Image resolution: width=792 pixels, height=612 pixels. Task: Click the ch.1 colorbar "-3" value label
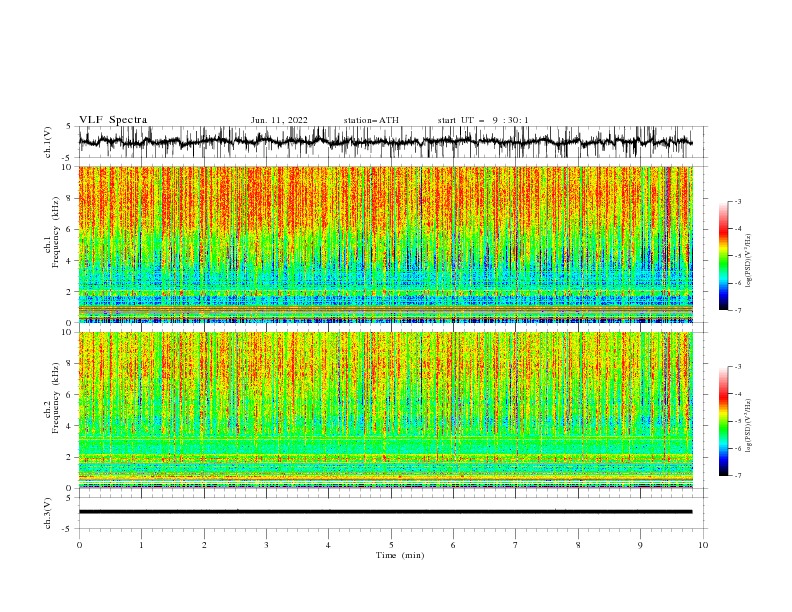tap(737, 201)
